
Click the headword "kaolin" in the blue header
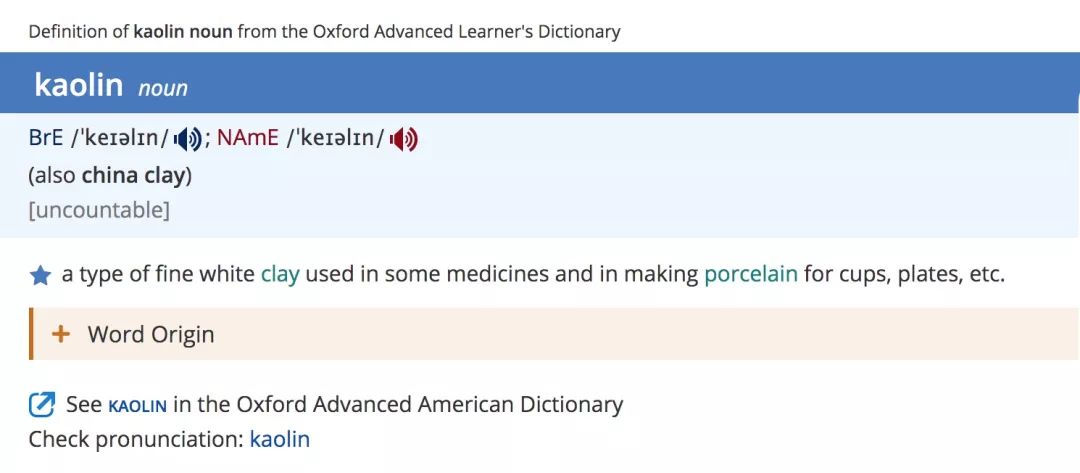[x=78, y=86]
